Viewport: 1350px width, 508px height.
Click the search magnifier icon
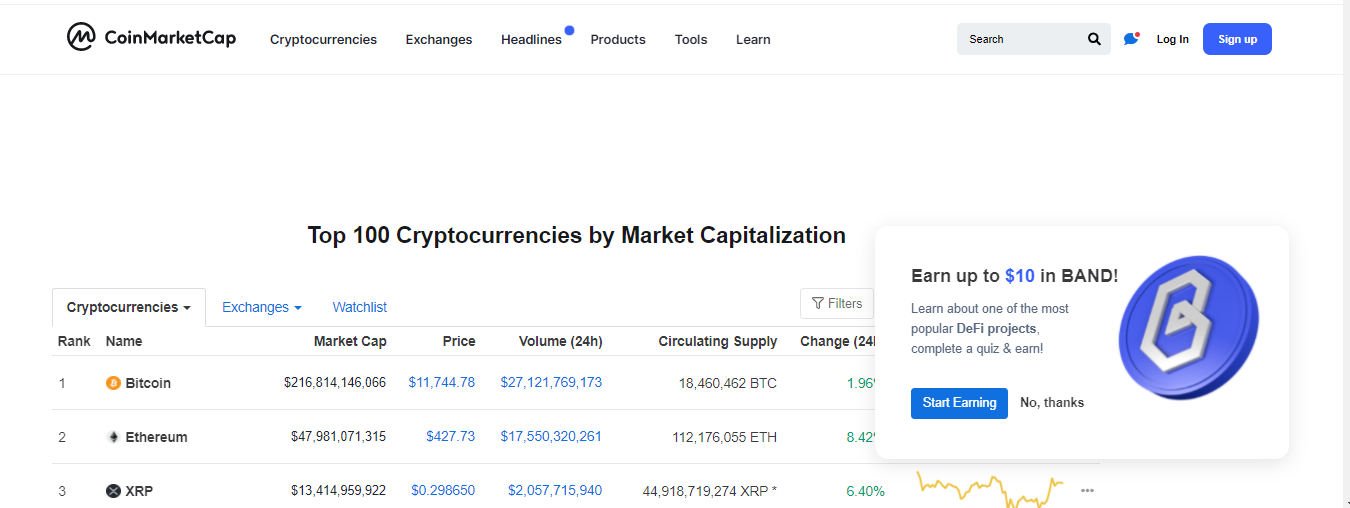tap(1094, 39)
